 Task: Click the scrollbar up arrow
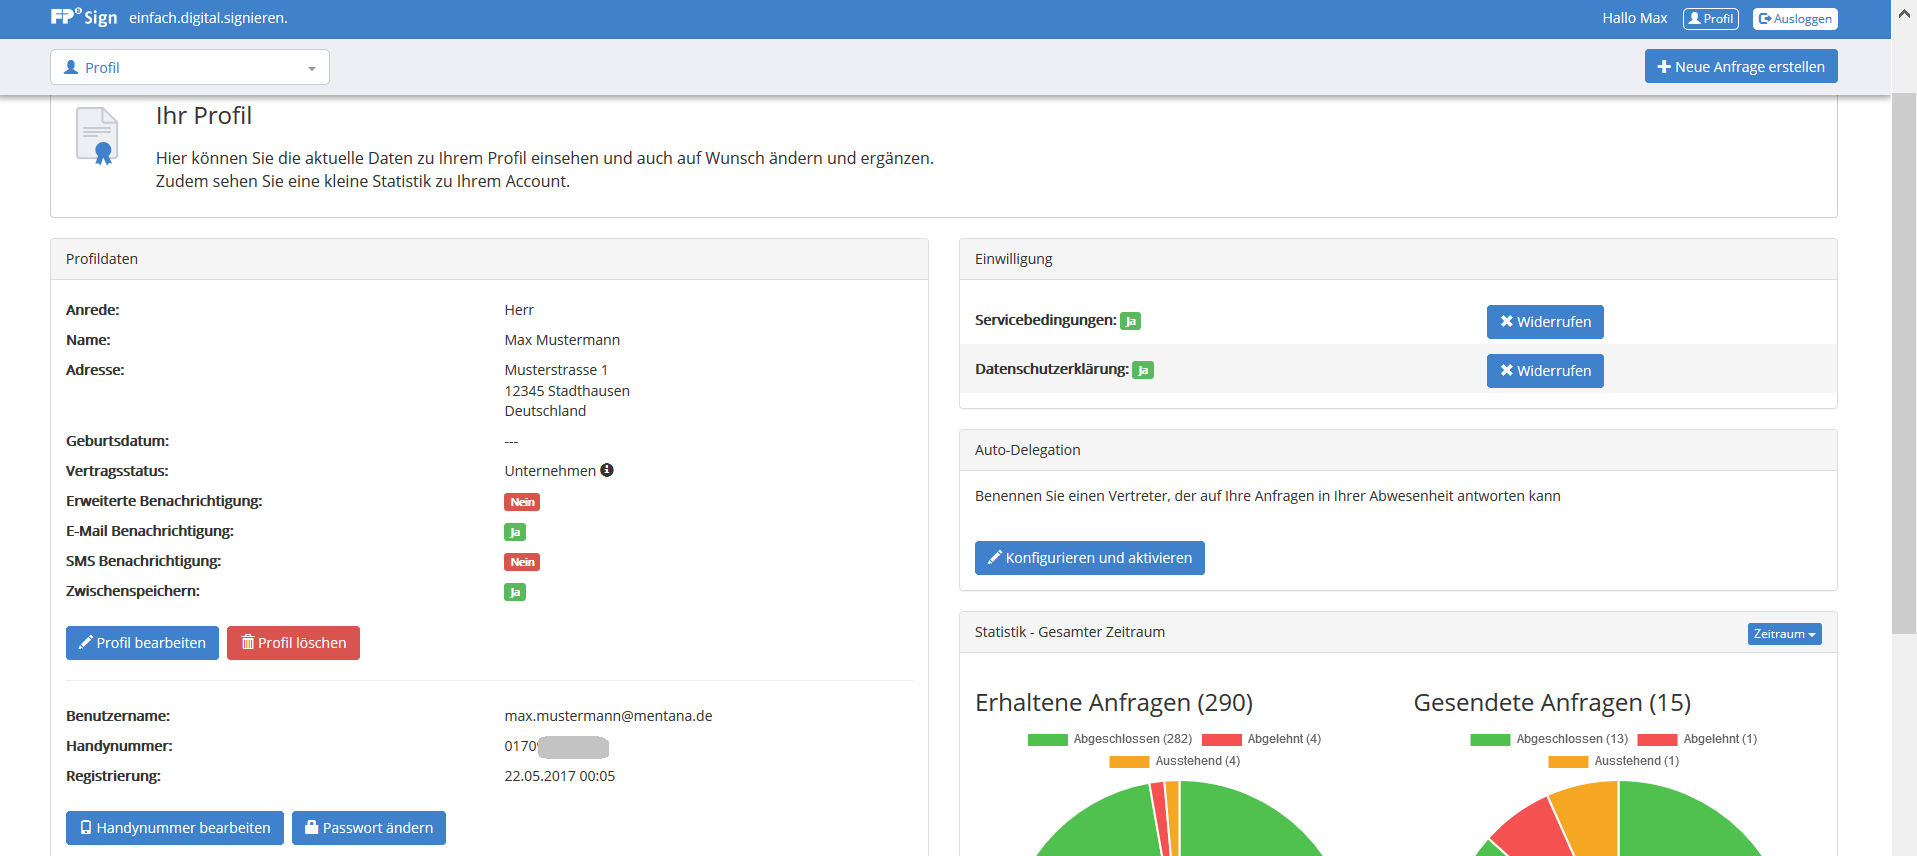click(x=1904, y=15)
